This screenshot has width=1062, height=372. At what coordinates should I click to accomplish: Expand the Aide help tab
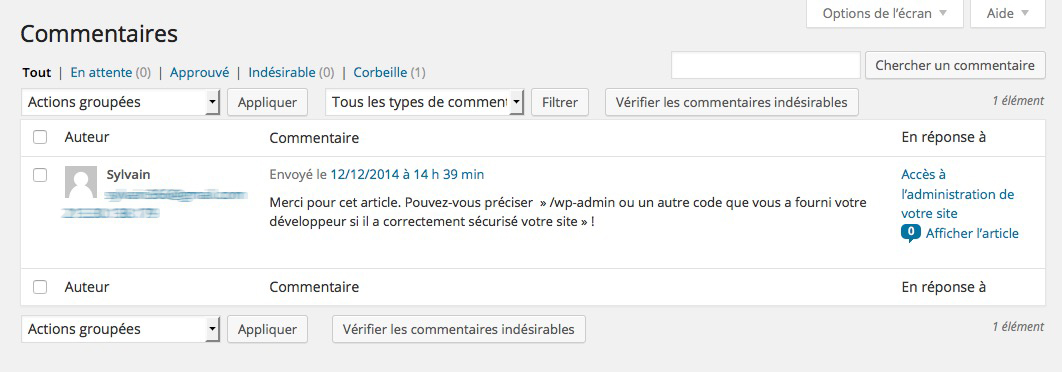(x=1008, y=14)
